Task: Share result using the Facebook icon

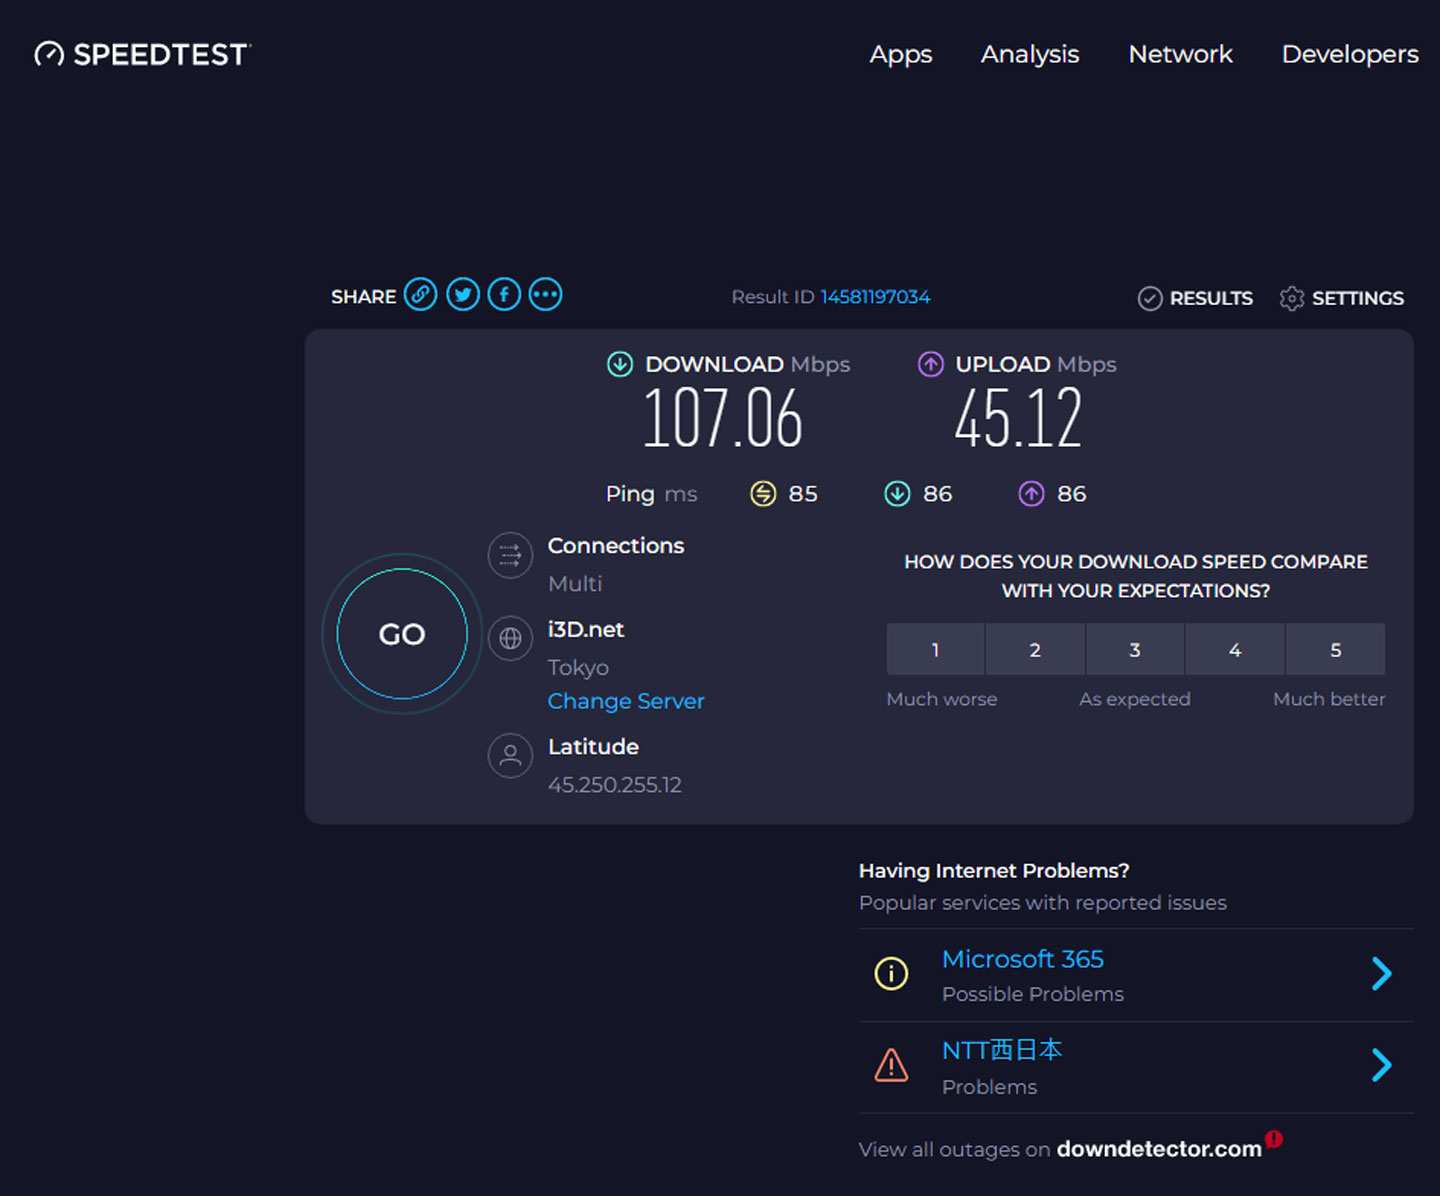Action: pos(504,295)
